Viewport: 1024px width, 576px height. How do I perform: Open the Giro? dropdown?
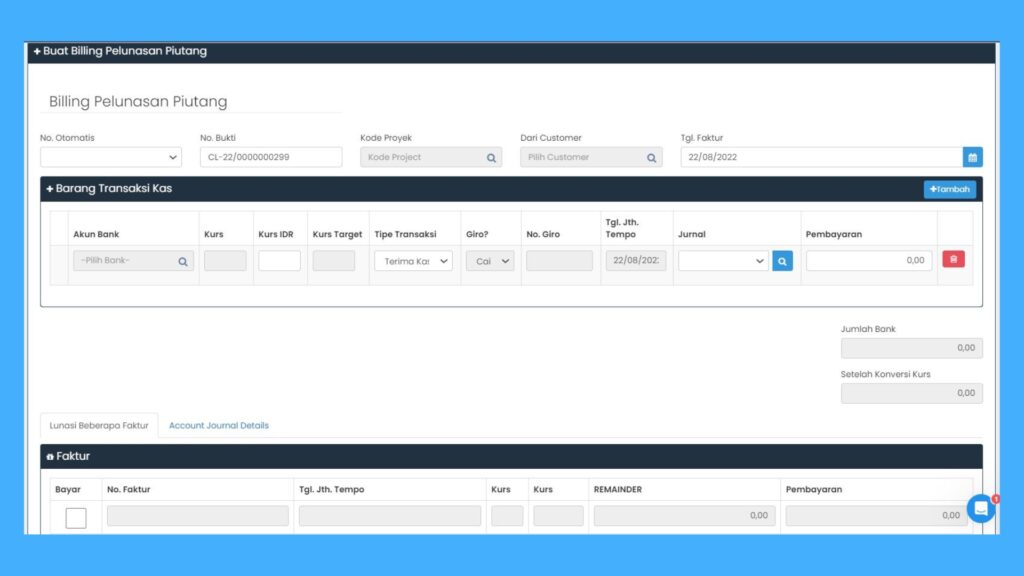tap(490, 261)
